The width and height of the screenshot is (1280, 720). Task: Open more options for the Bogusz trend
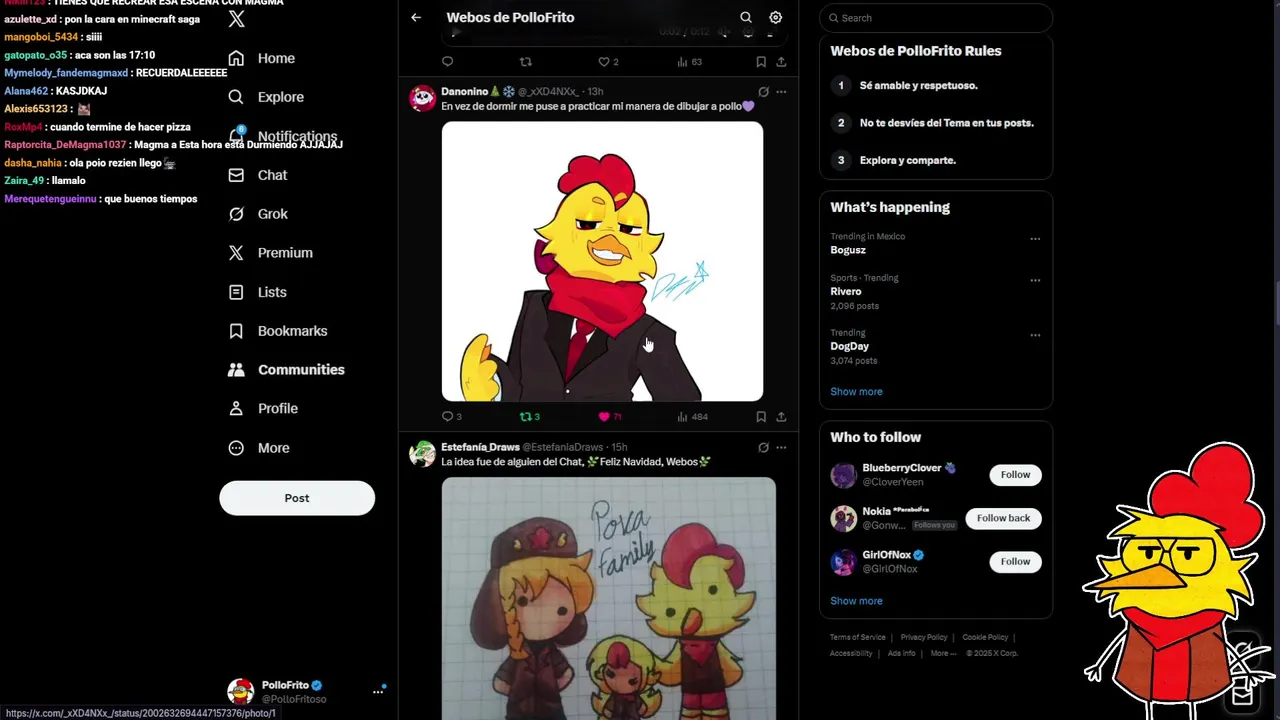click(1035, 239)
